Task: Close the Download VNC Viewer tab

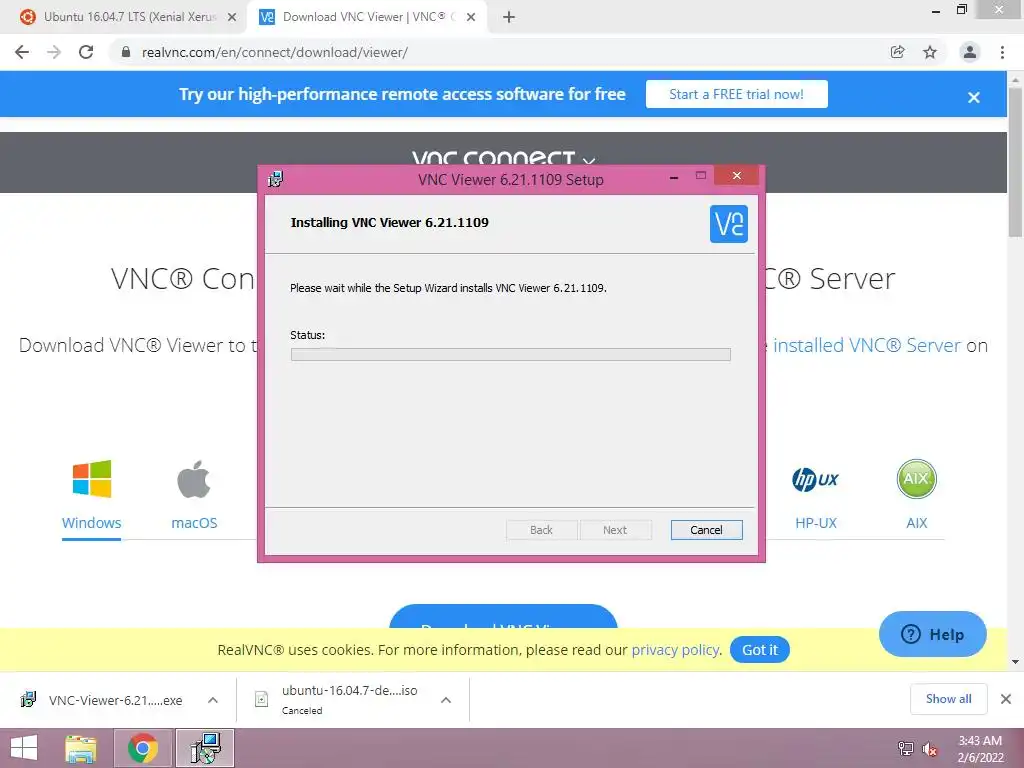Action: pos(471,18)
